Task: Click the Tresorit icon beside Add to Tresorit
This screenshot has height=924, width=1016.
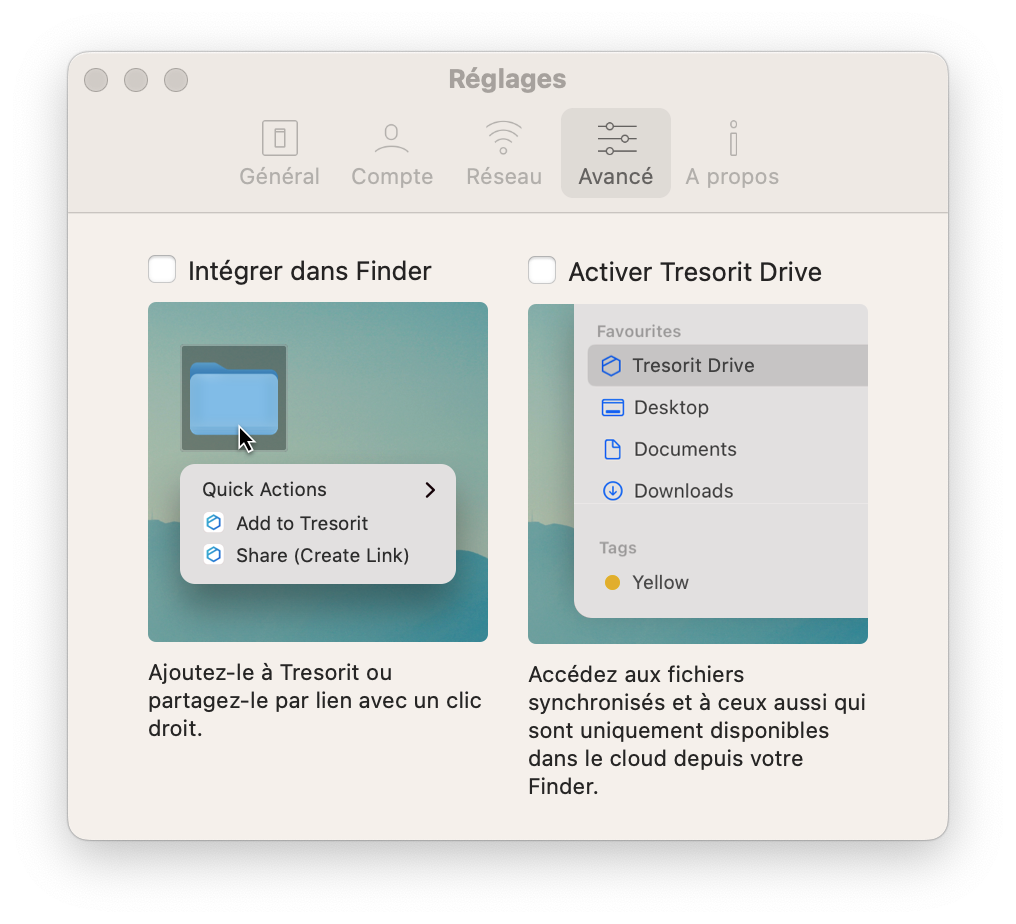Action: tap(213, 523)
